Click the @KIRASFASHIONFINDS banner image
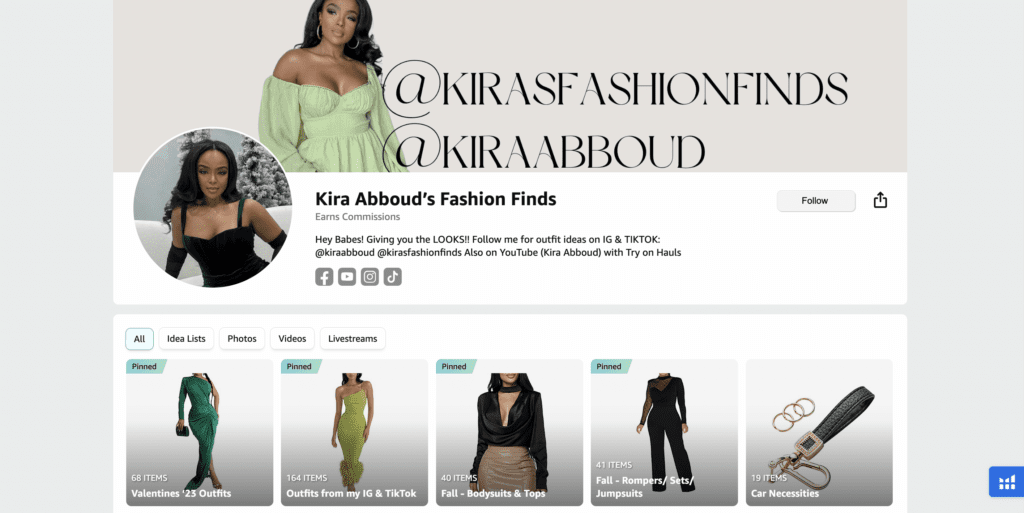This screenshot has height=513, width=1024. click(510, 86)
